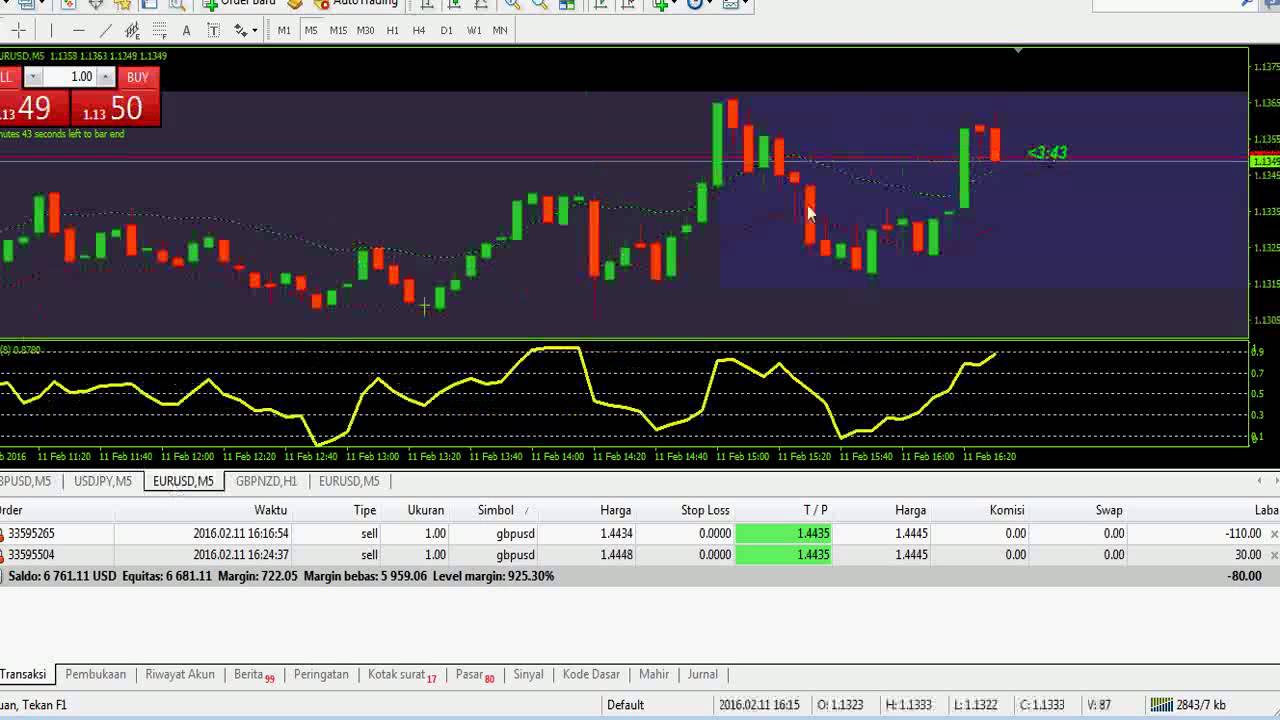
Task: Open the EURUSD,M5 tab after GBPNZD,H1
Action: point(349,481)
